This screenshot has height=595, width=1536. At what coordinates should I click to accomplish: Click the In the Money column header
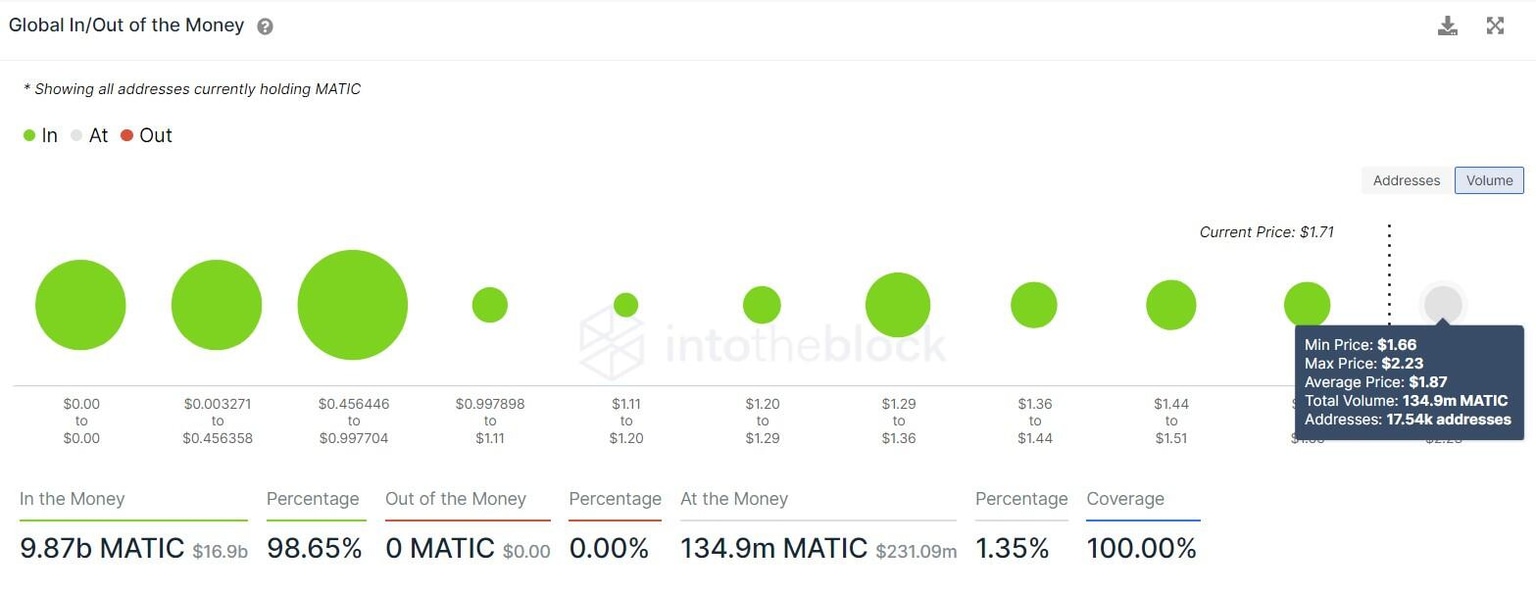(72, 499)
